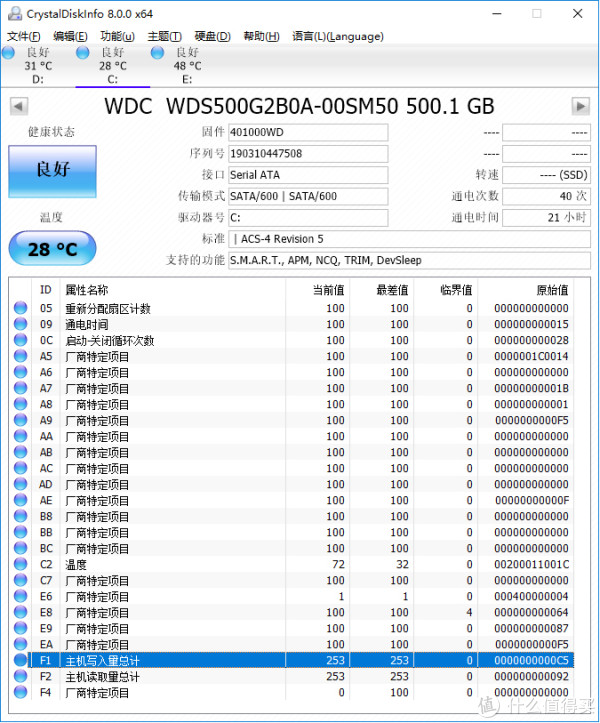
Task: Open the 语言(L)(Language) menu
Action: [338, 36]
